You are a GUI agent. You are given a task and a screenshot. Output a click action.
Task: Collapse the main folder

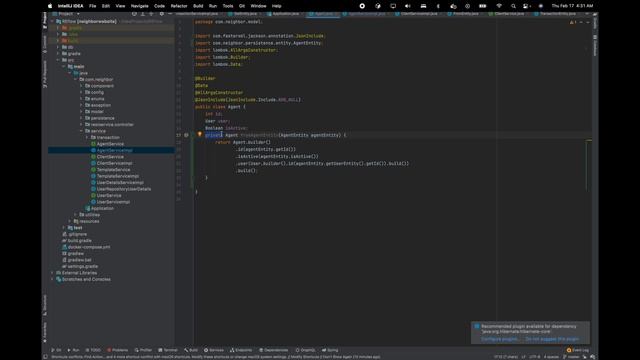coord(64,67)
